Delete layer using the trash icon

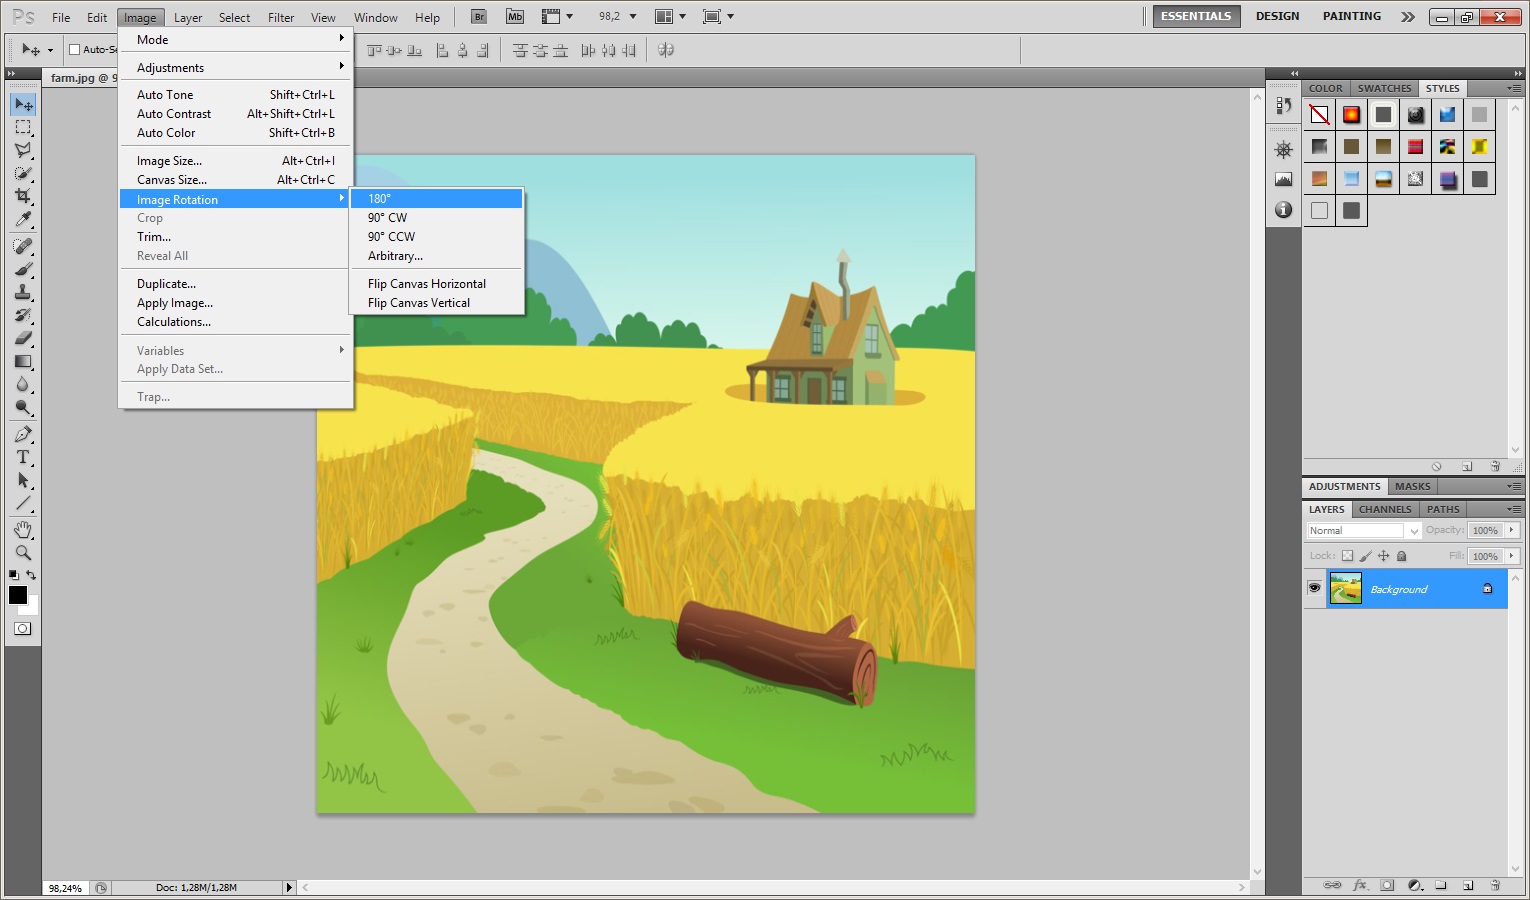coord(1495,885)
